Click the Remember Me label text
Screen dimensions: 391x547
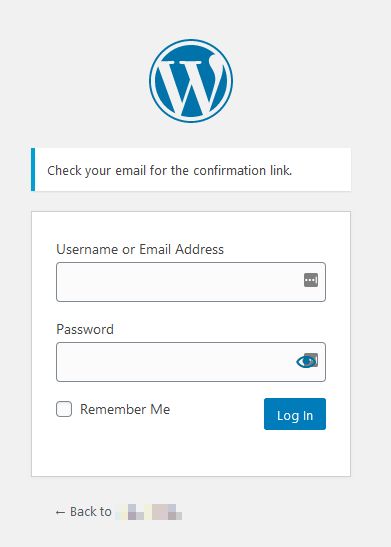(x=125, y=409)
